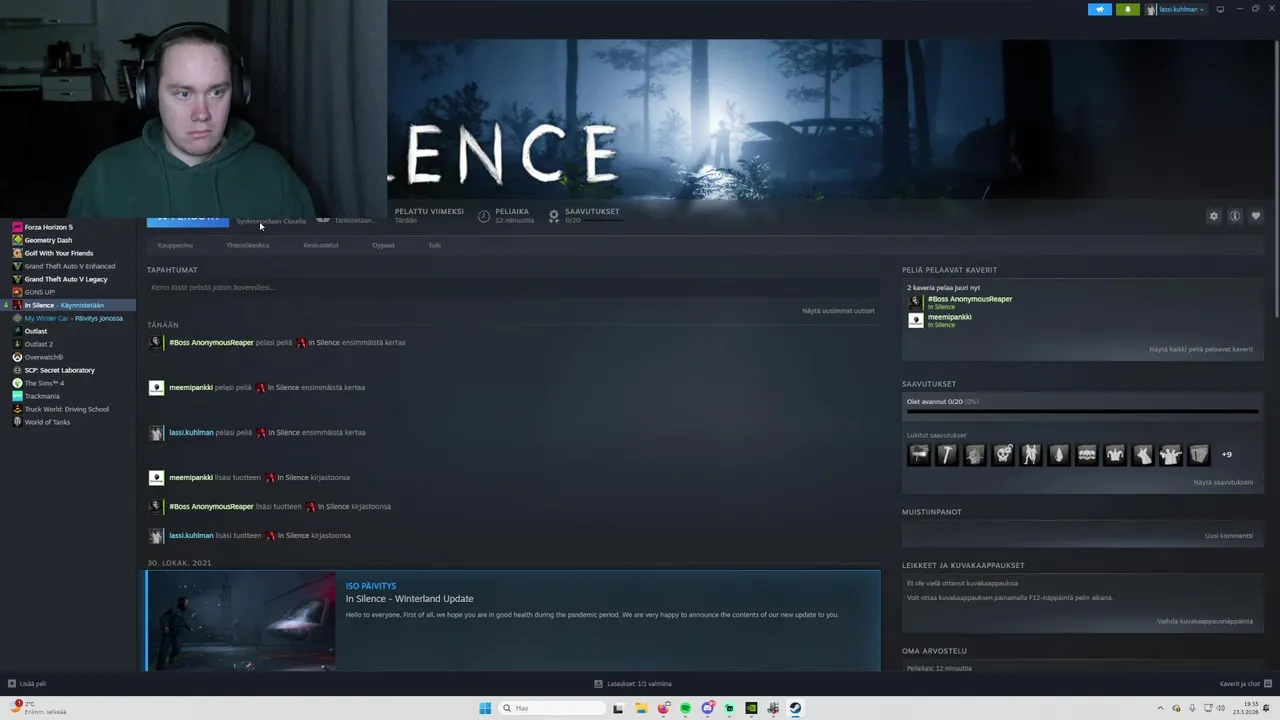
Task: Open the lassi.kuhlman account dropdown
Action: click(1176, 9)
